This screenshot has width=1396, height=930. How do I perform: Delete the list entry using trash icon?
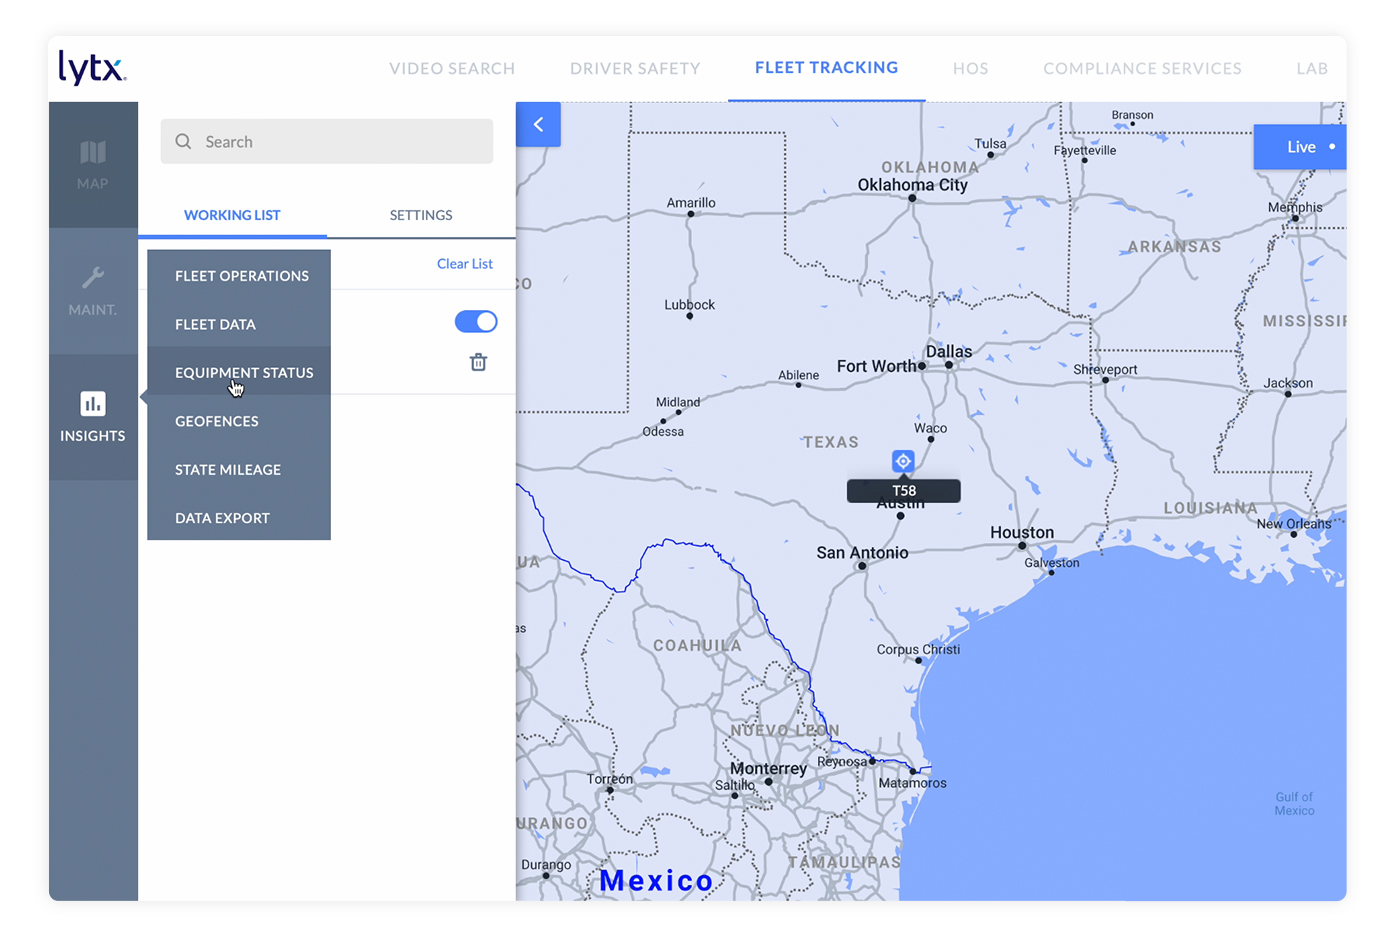(x=478, y=362)
